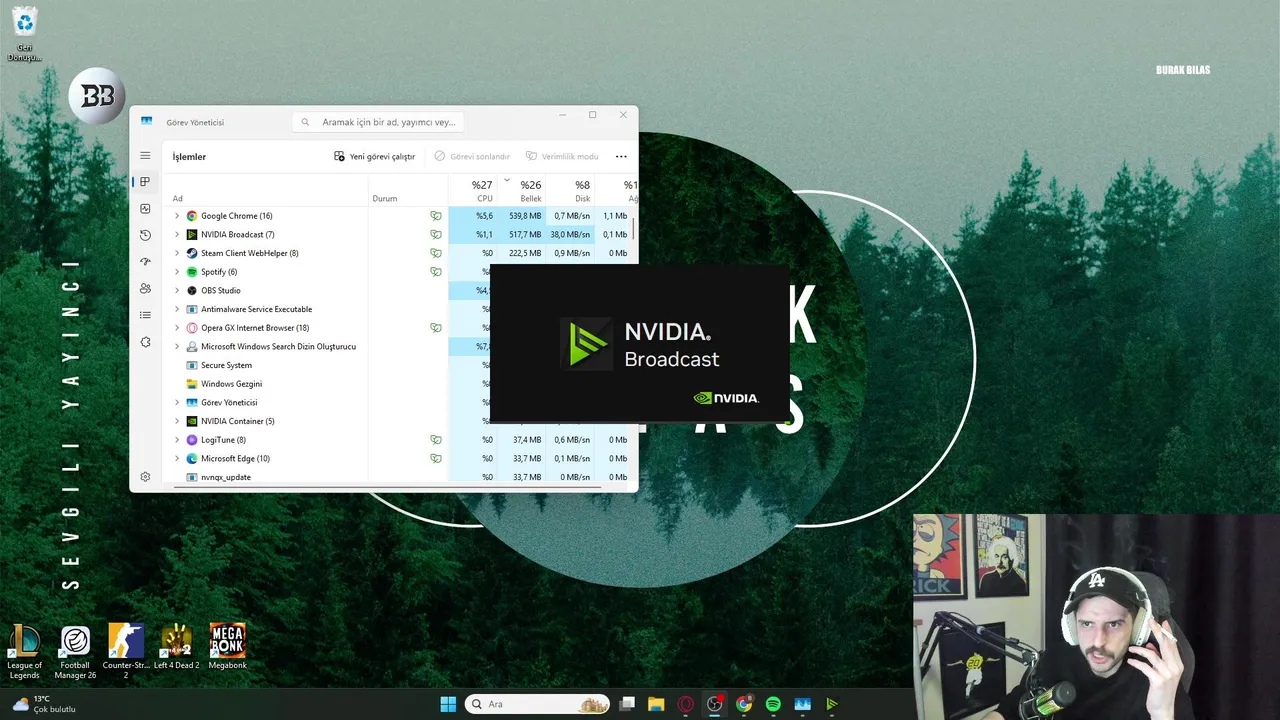Select the Processes page icon in sidebar
Screen dimensions: 1280x720
click(145, 182)
